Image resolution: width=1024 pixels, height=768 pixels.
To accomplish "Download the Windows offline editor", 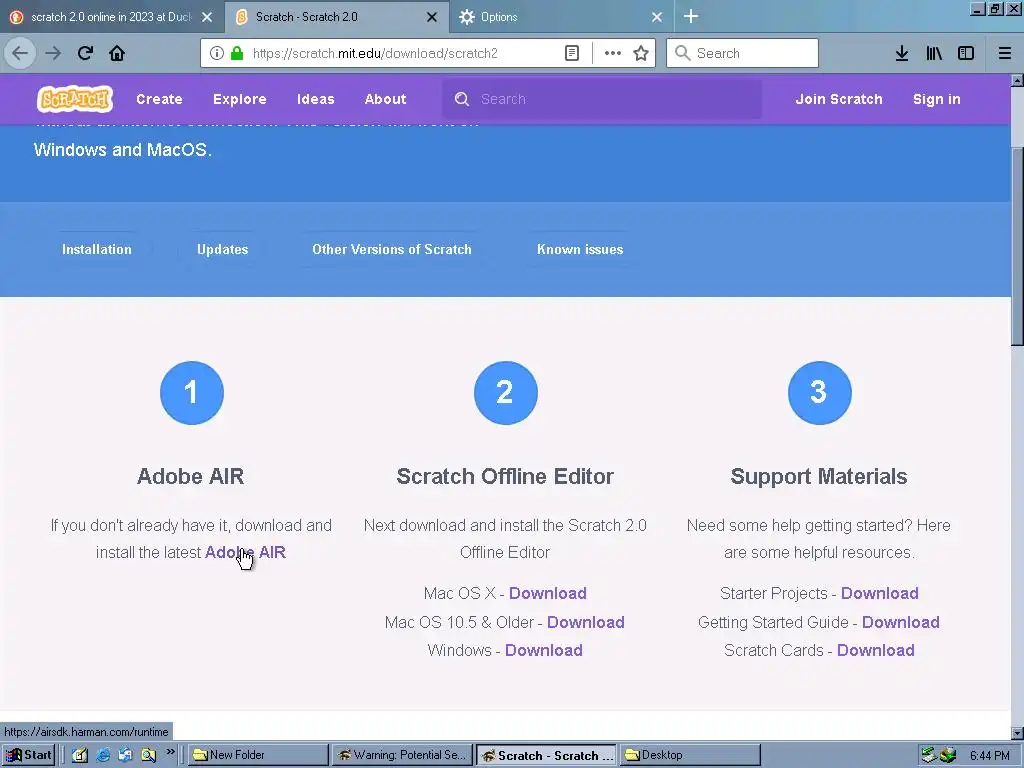I will (x=543, y=650).
